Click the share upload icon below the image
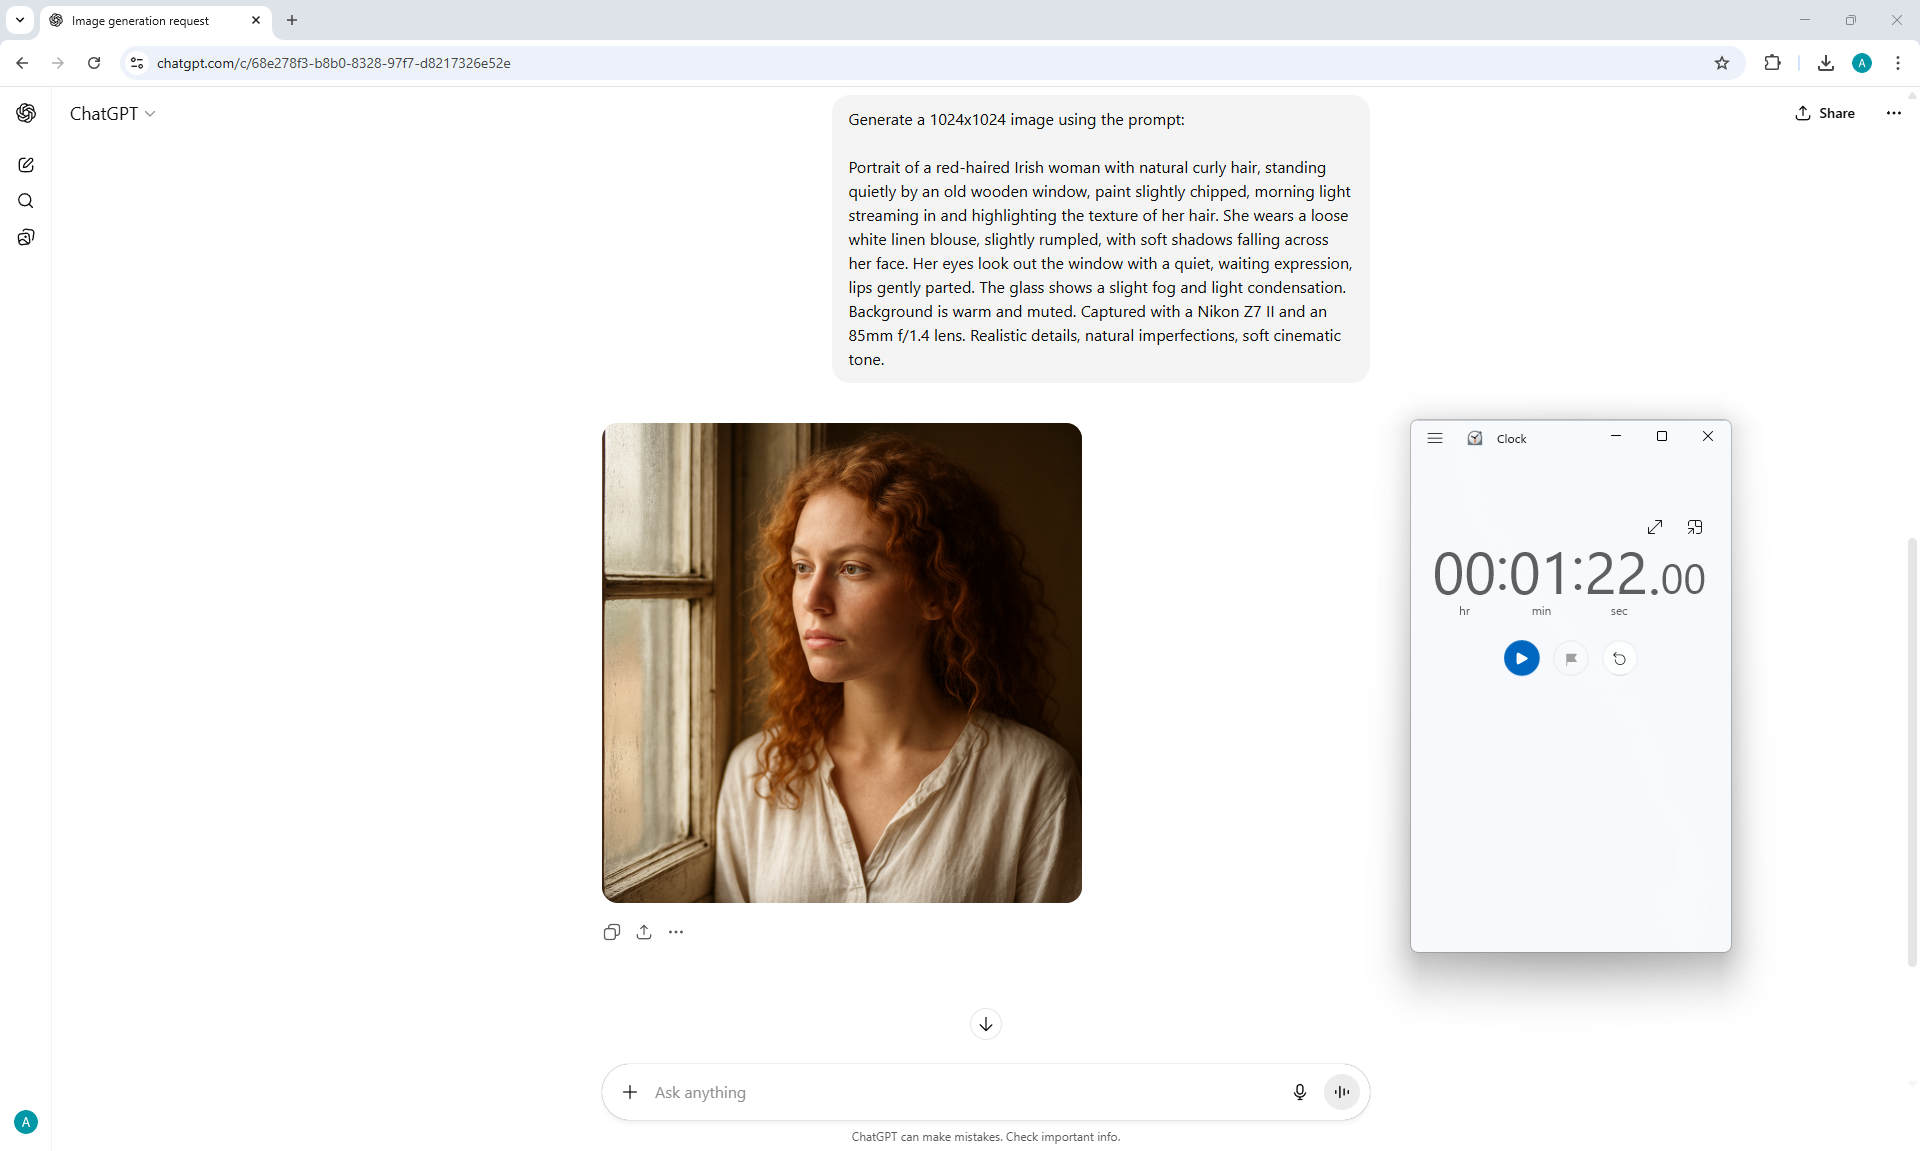 [x=644, y=932]
